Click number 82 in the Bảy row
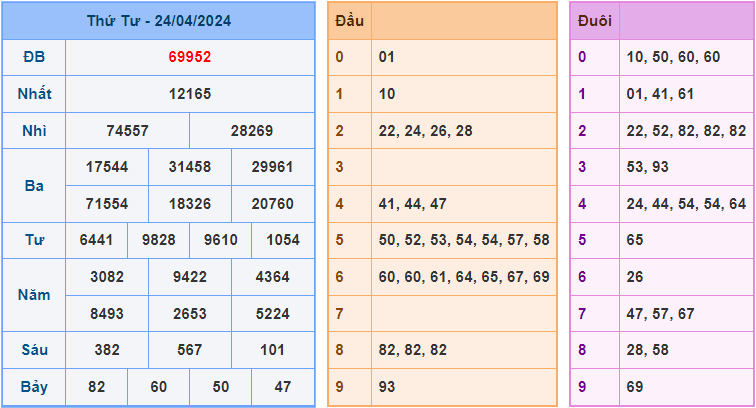756x408 pixels. pyautogui.click(x=96, y=387)
